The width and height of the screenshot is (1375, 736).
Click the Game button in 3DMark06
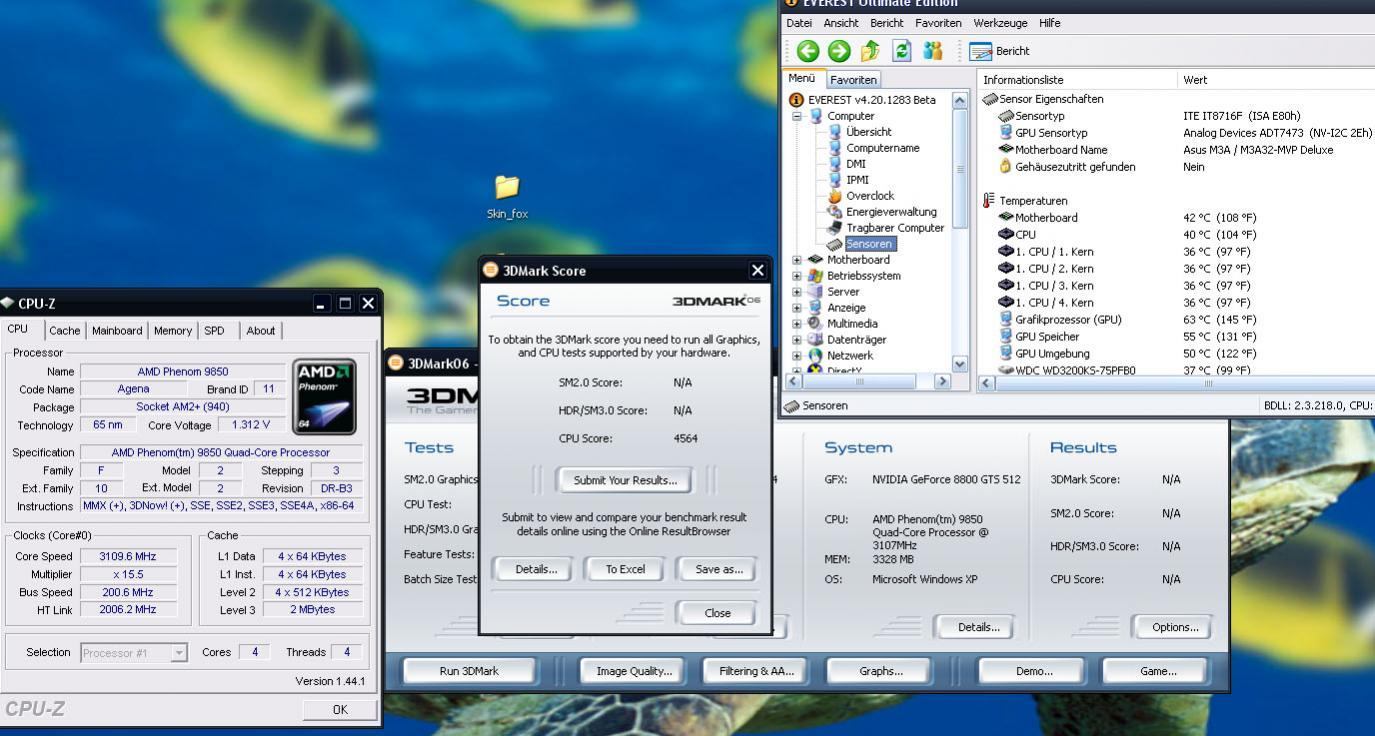1158,671
